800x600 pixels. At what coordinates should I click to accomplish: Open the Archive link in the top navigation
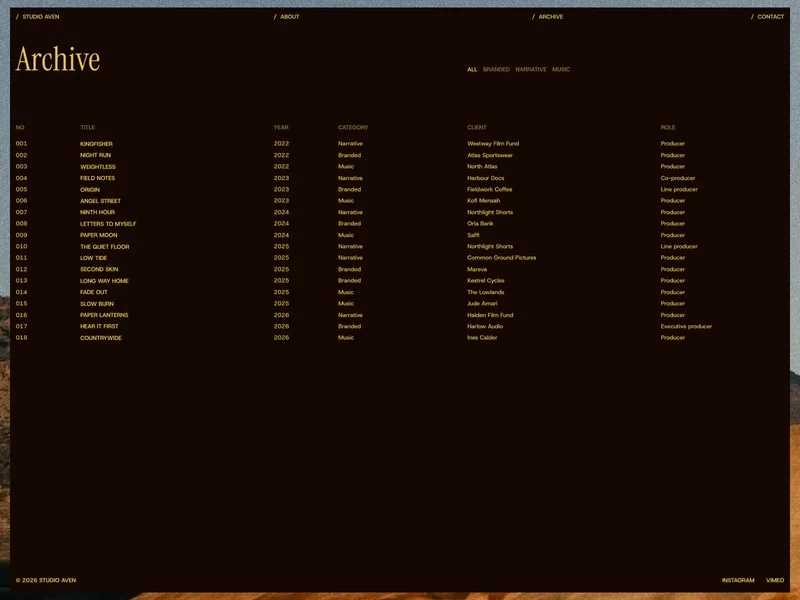[x=548, y=17]
